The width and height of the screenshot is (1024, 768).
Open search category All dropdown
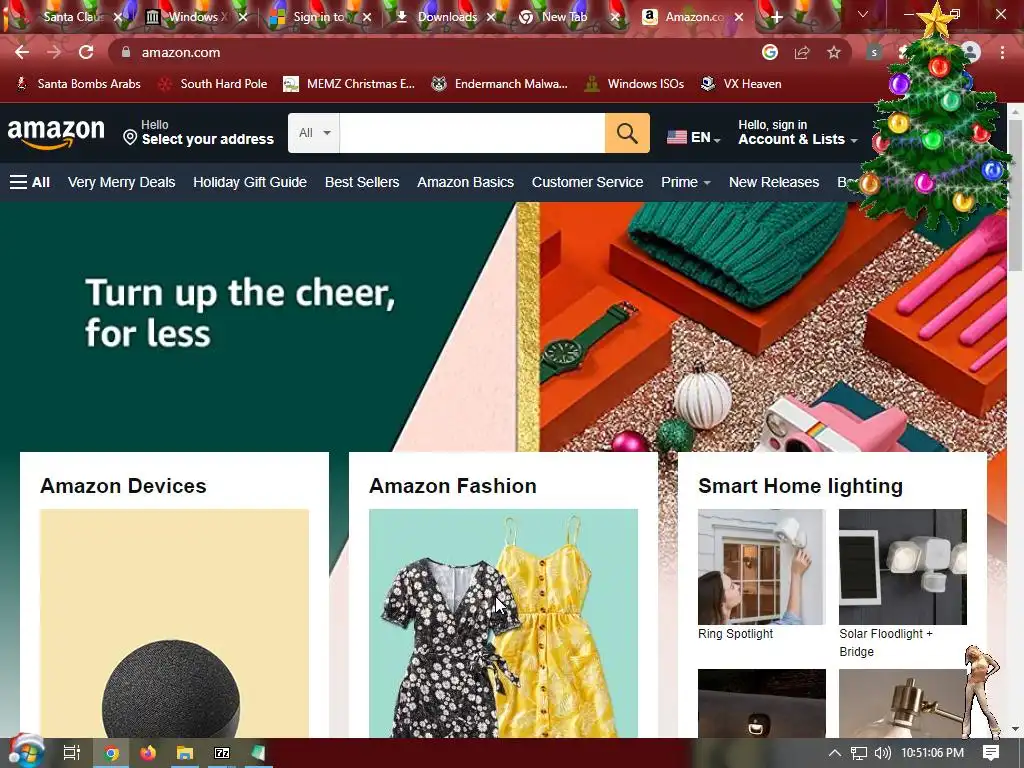[x=314, y=133]
